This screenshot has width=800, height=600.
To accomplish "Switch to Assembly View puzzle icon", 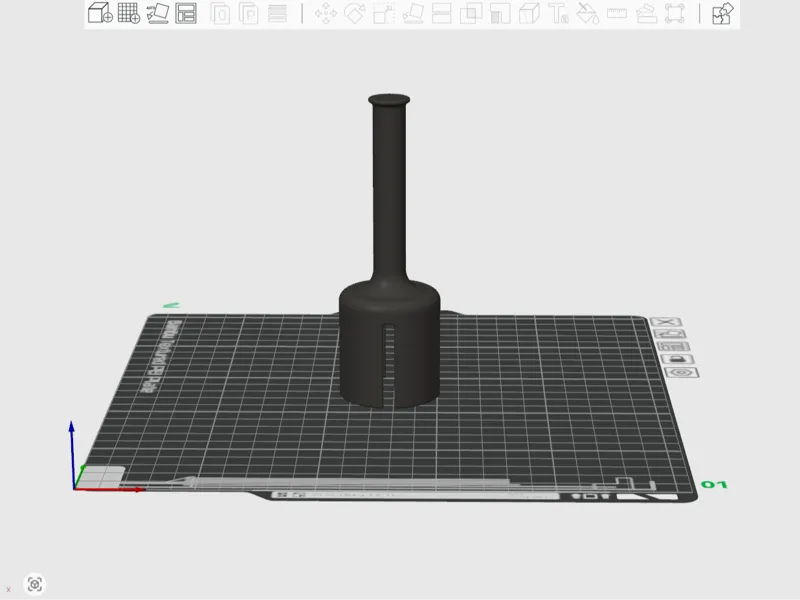I will 722,13.
